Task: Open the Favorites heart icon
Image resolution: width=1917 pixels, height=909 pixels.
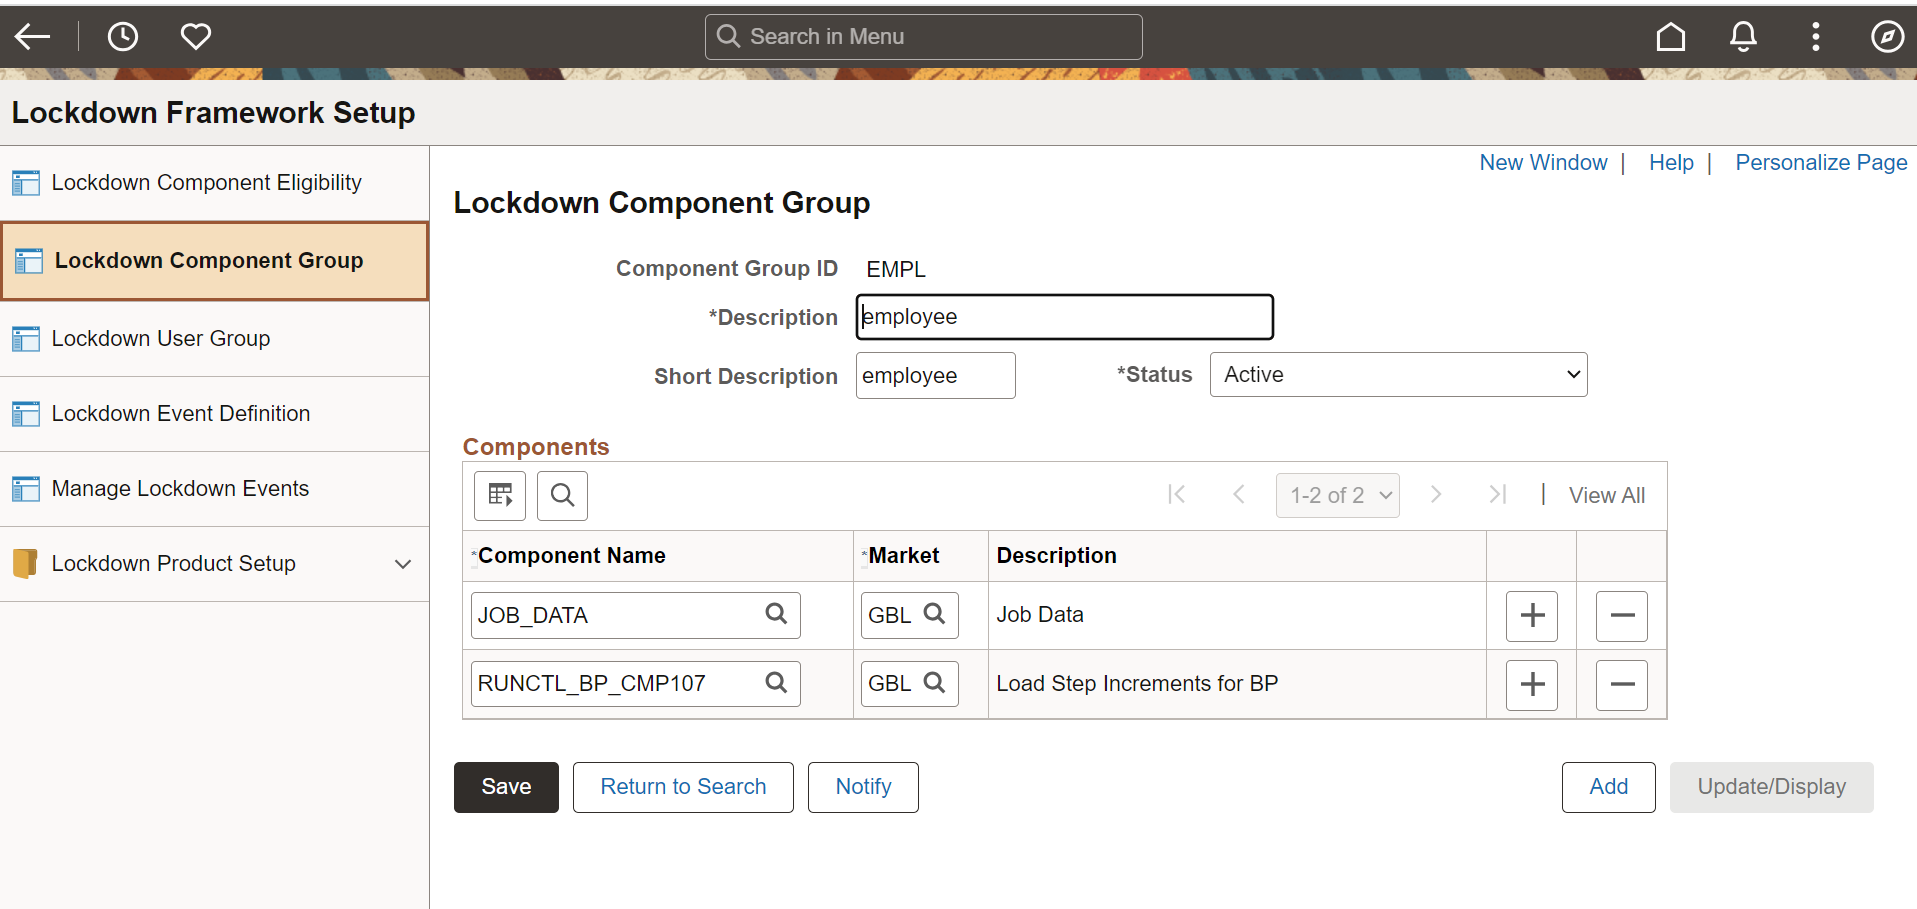Action: (195, 36)
